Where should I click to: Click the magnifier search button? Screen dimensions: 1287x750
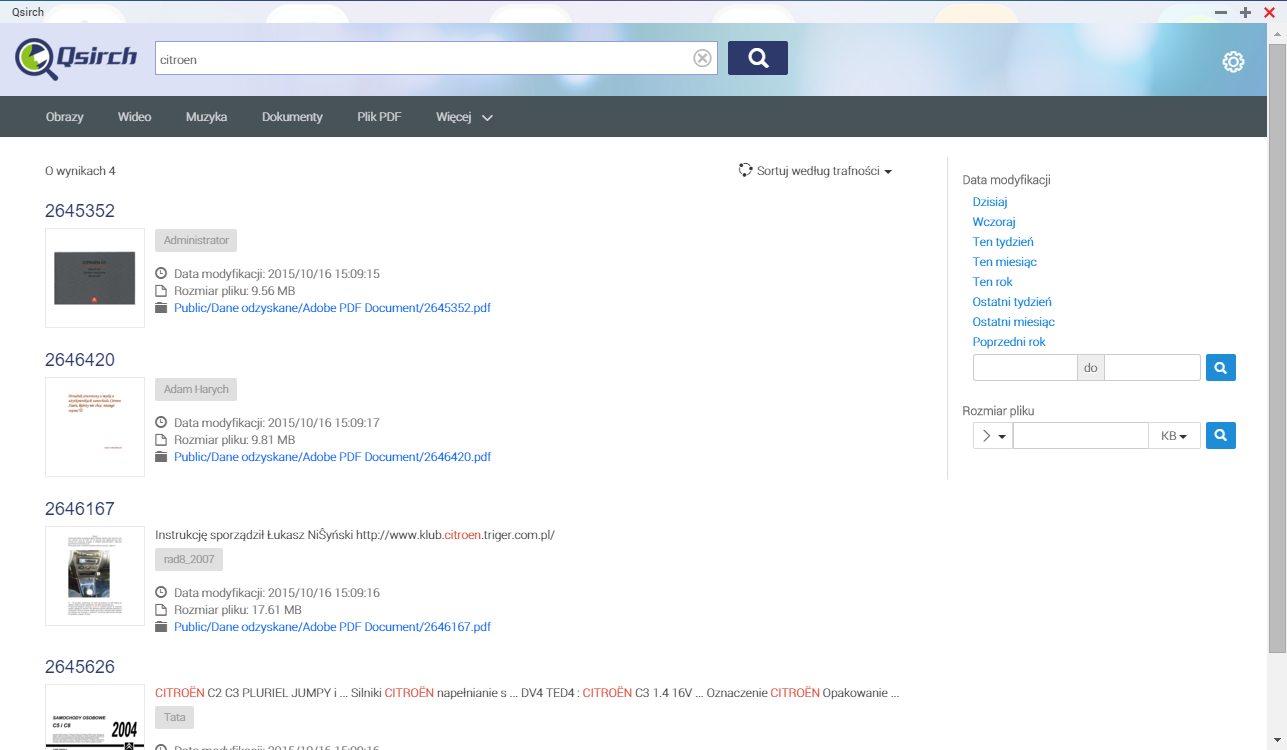tap(758, 58)
